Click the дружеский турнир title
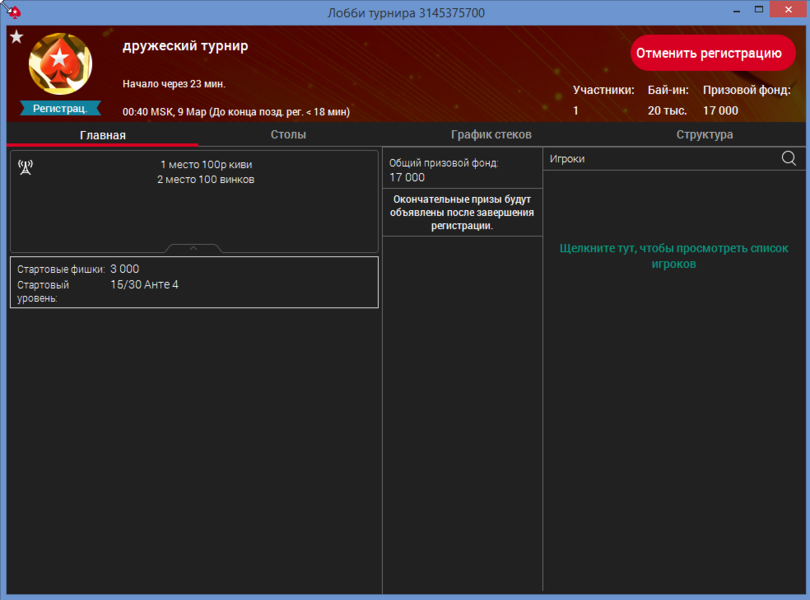 (x=185, y=46)
